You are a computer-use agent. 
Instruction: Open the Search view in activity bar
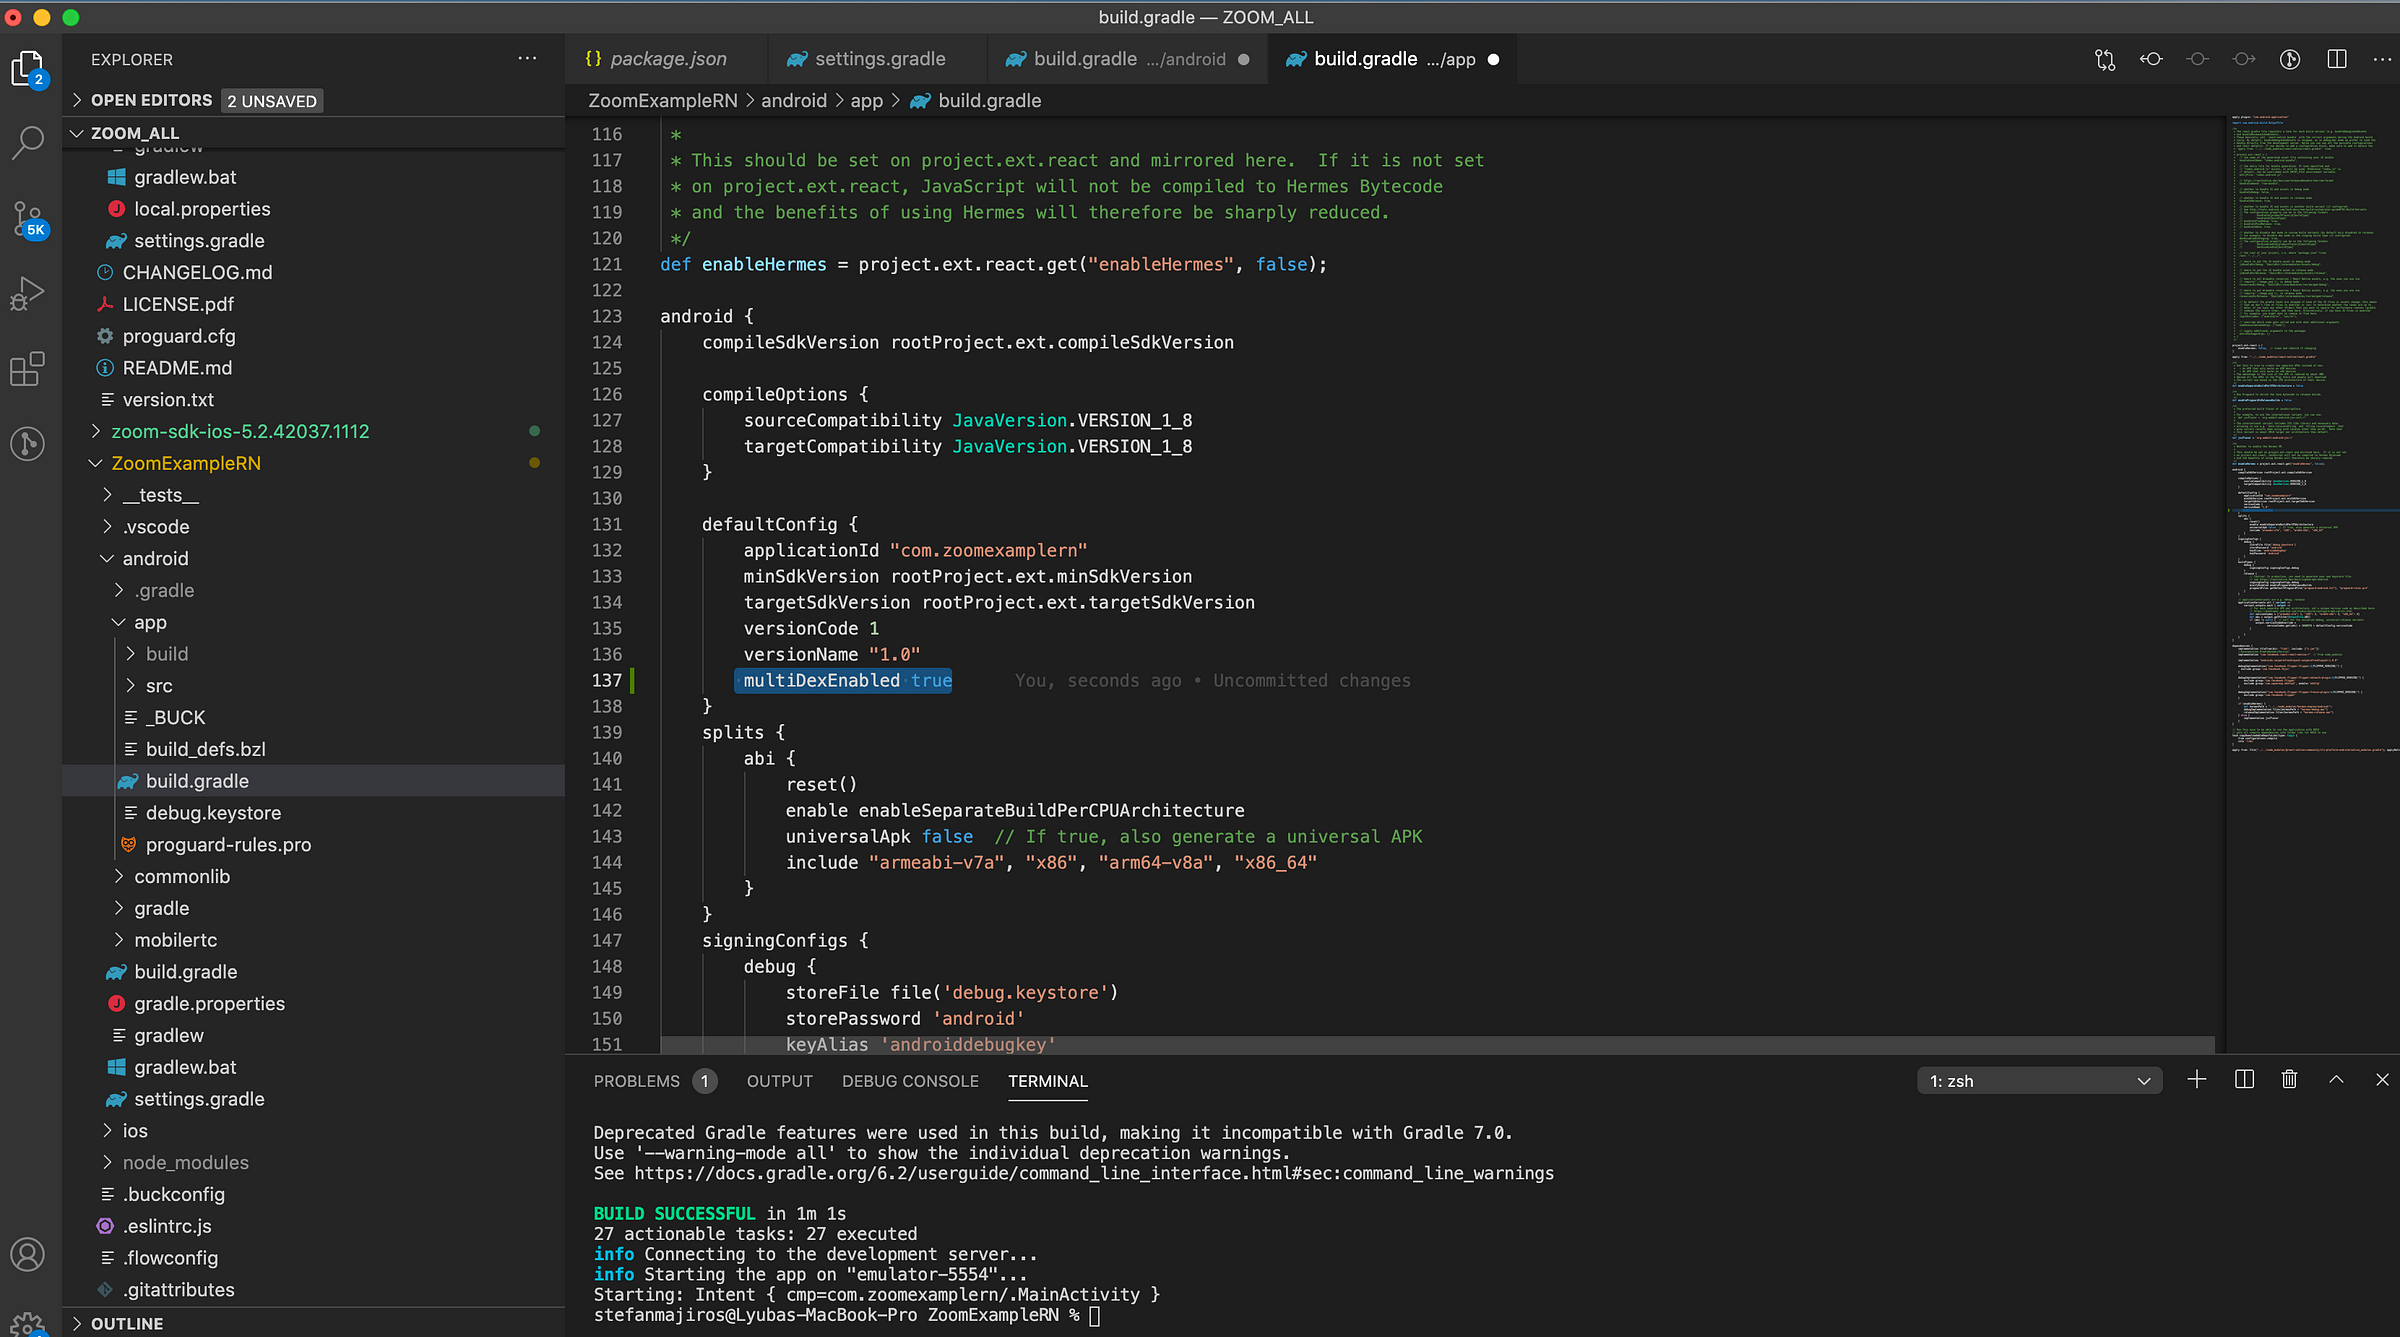28,142
